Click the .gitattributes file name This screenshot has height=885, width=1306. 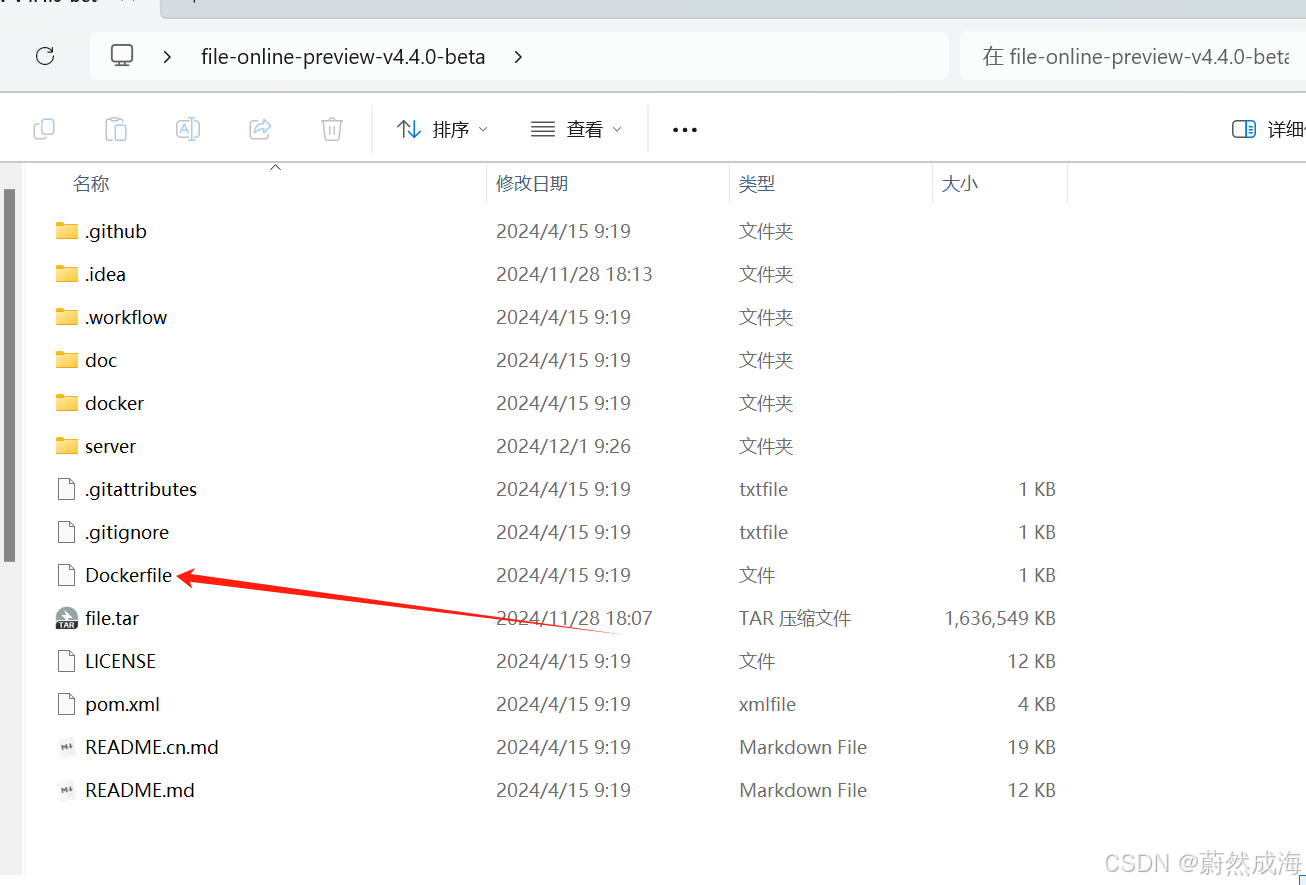141,489
